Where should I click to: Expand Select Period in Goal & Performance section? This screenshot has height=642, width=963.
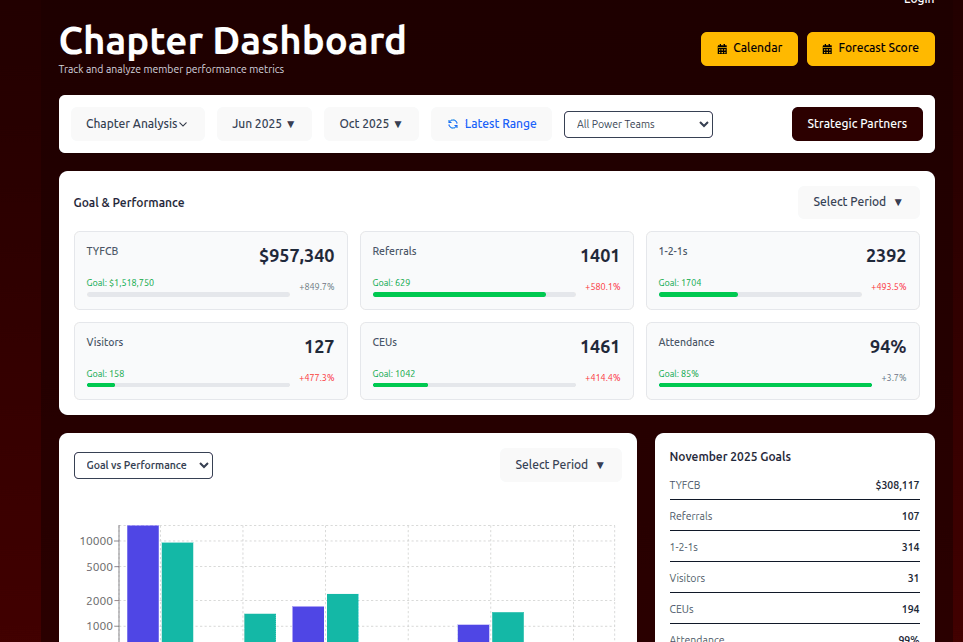[858, 202]
